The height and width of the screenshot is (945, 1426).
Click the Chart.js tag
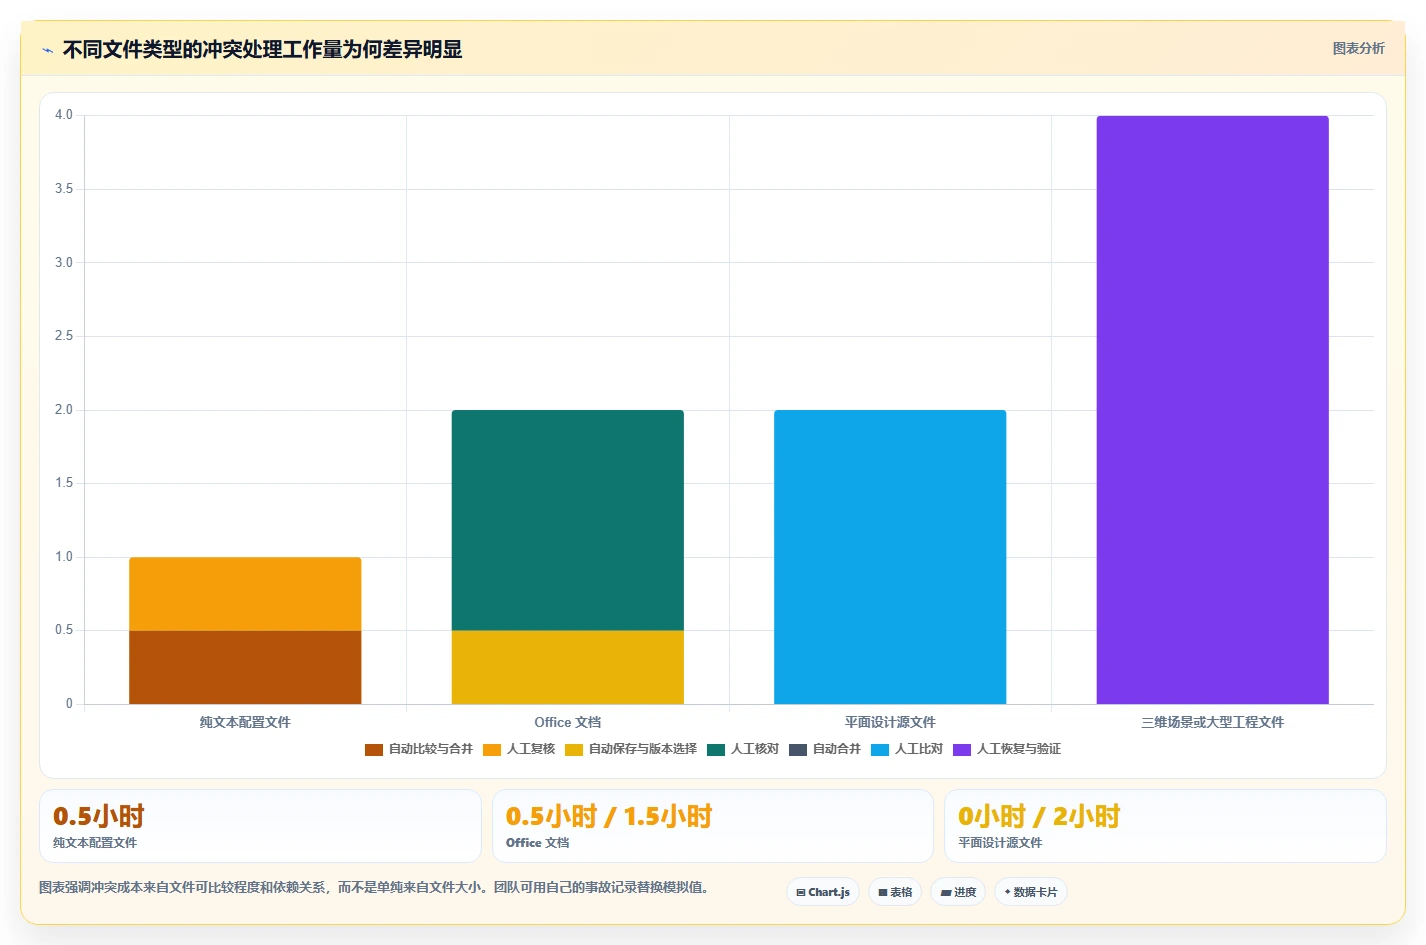coord(823,892)
